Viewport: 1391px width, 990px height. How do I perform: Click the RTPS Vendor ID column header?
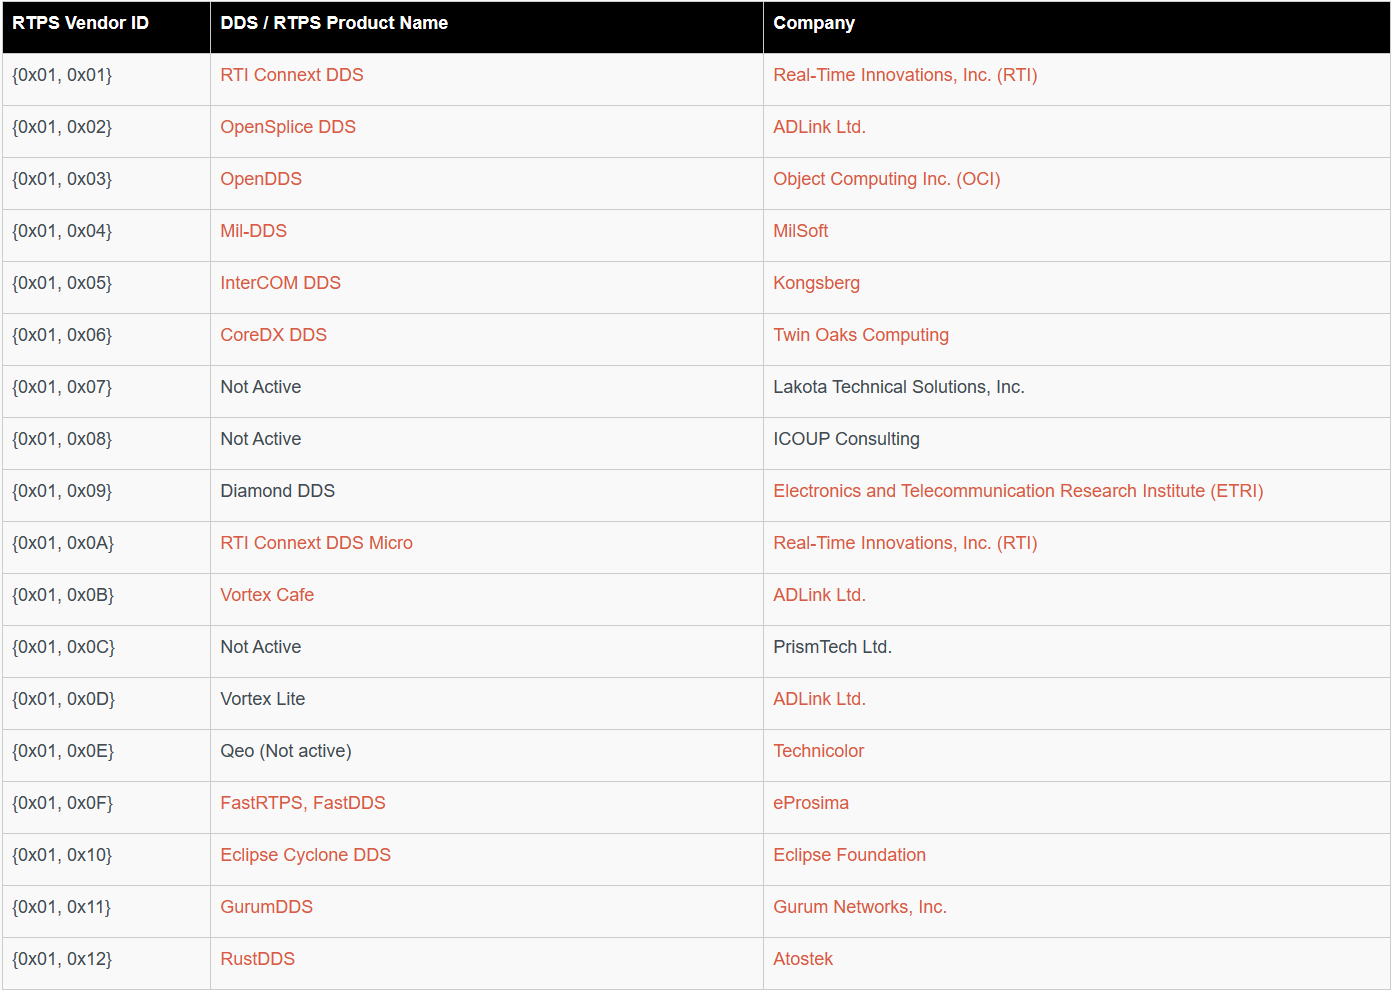(x=80, y=23)
